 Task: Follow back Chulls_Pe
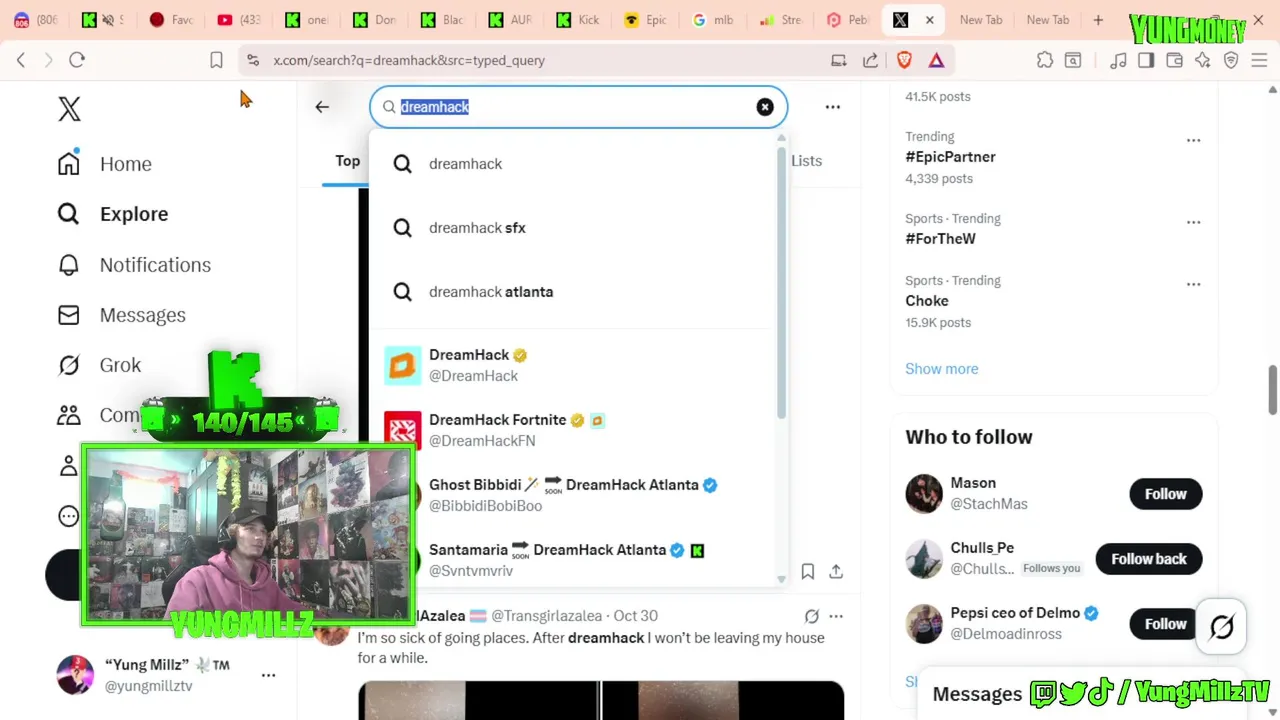coord(1149,559)
